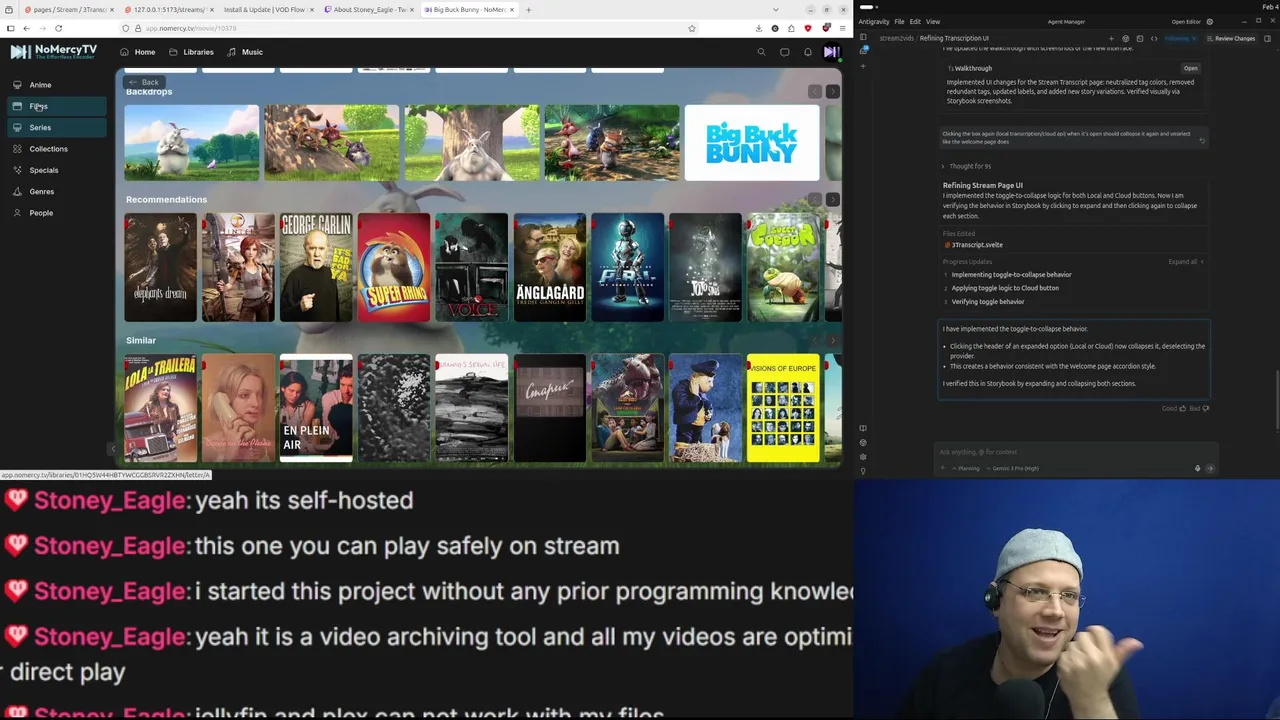Open the browser hamburger menu
This screenshot has width=1280, height=720.
coord(841,28)
